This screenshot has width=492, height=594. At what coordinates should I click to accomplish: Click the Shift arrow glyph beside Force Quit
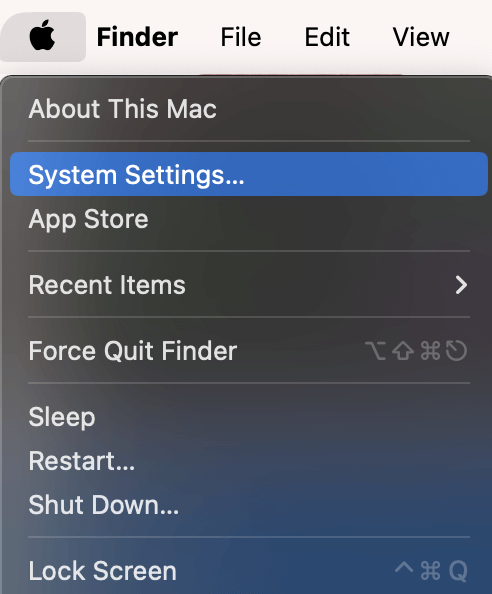[403, 350]
